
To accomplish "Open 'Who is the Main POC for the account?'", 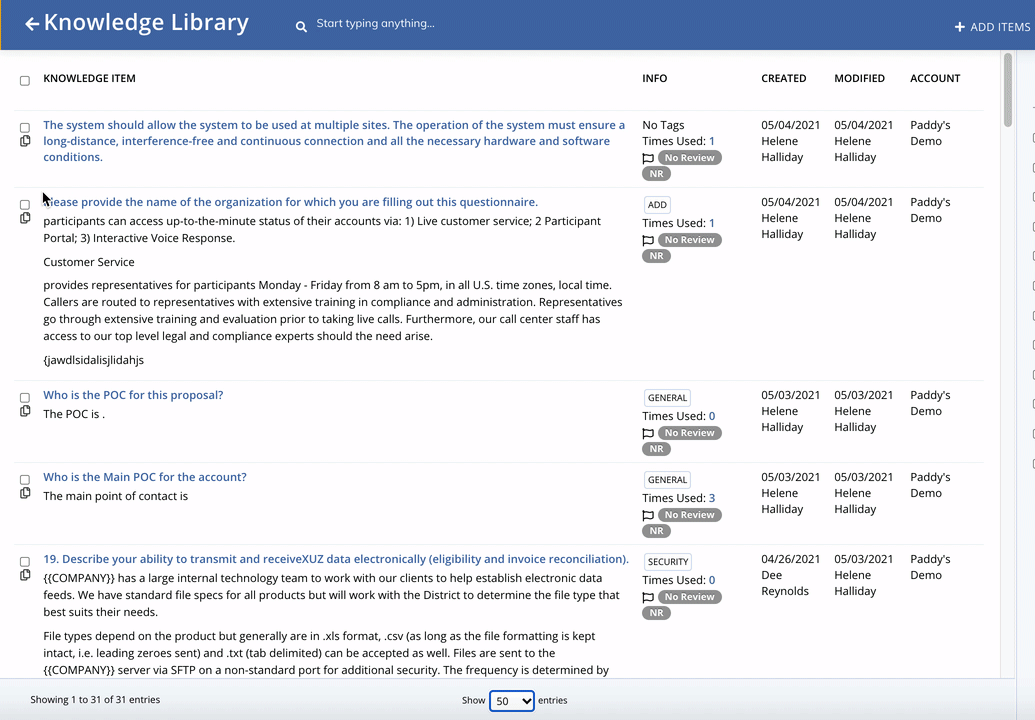I will coord(145,476).
